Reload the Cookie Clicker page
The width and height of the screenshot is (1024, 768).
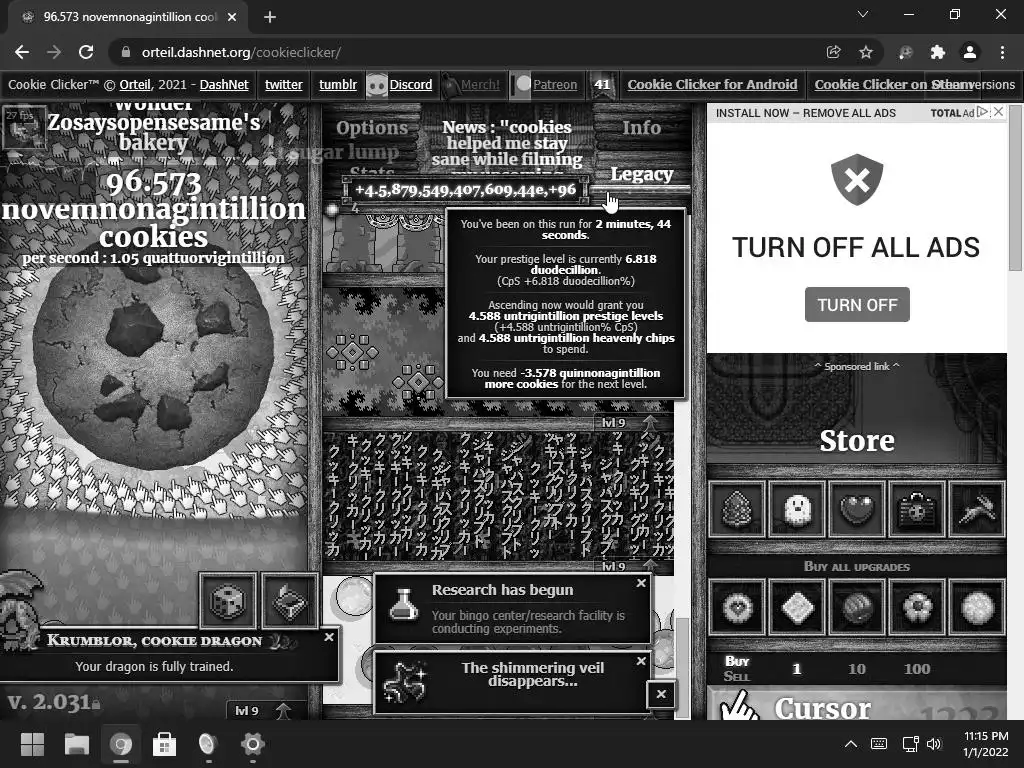click(86, 52)
